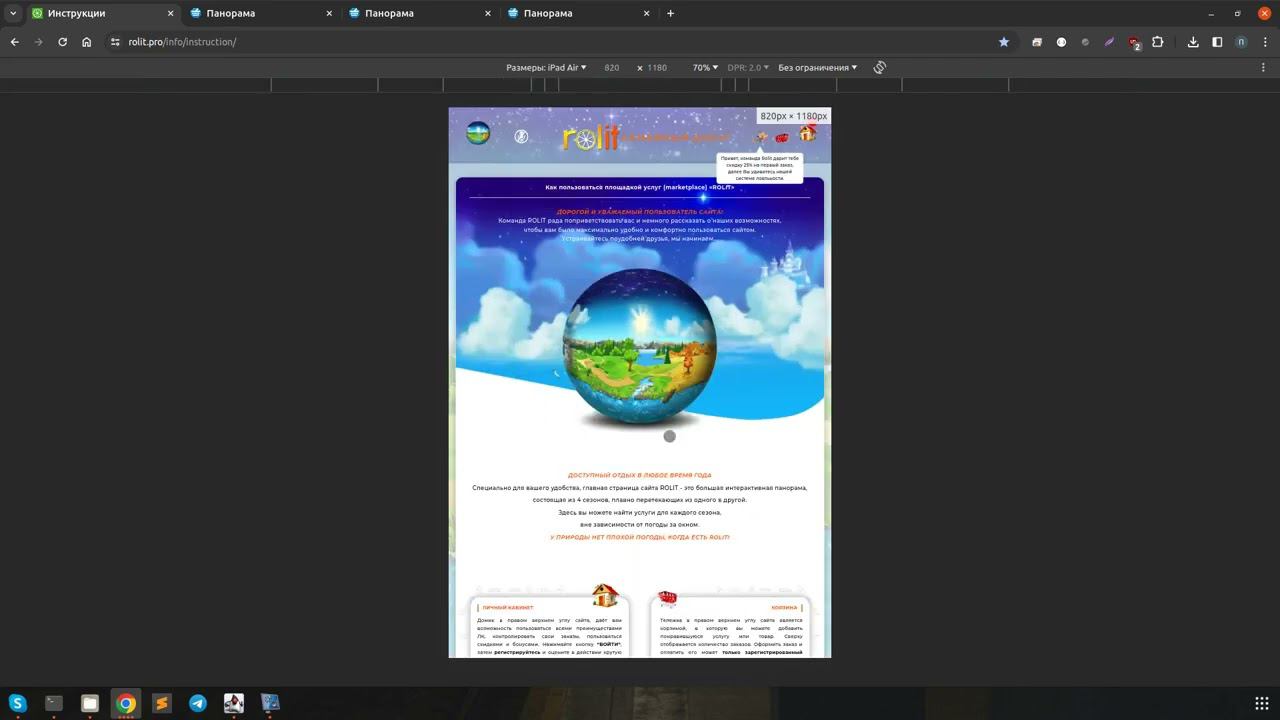1280x720 pixels.
Task: Open the house account icon in site header
Action: (807, 133)
